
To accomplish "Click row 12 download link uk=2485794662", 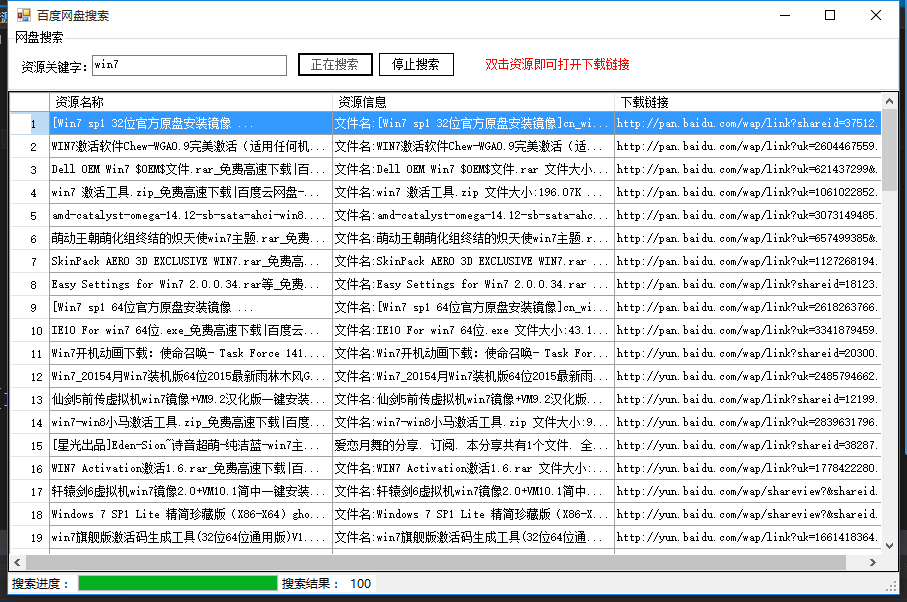I will [x=748, y=376].
